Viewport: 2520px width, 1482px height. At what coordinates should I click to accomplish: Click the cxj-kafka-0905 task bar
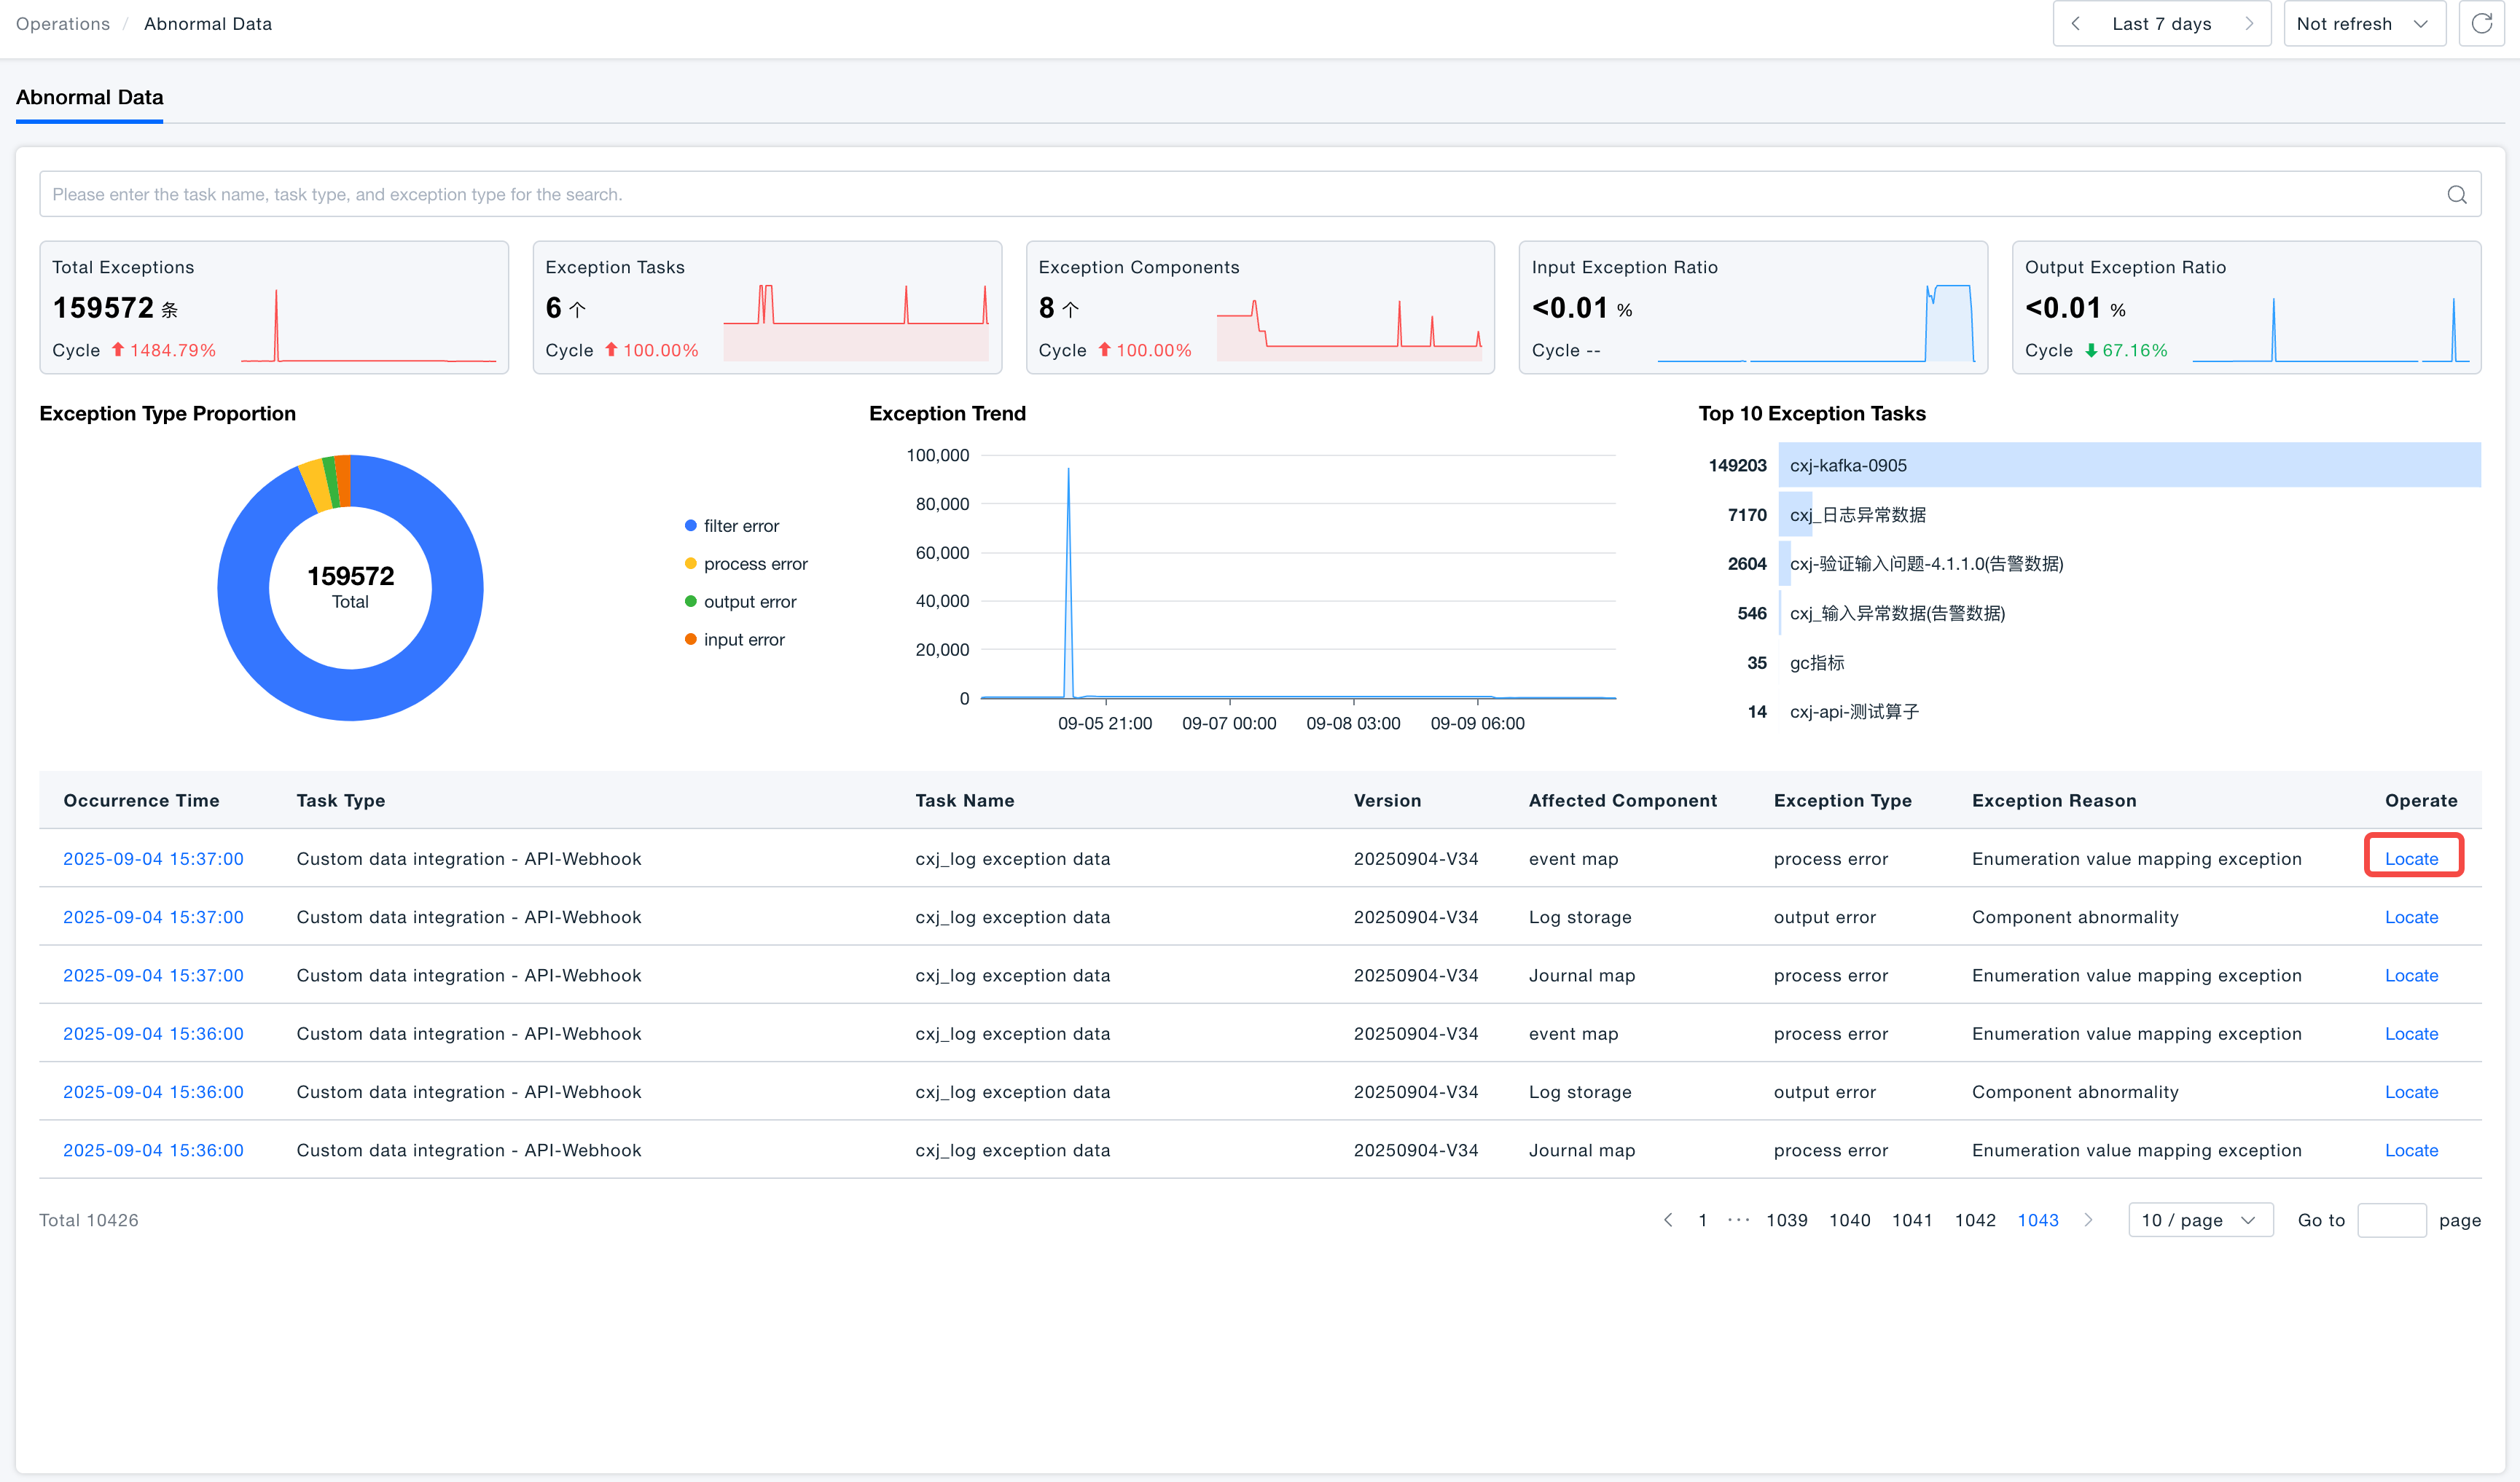[x=2128, y=465]
